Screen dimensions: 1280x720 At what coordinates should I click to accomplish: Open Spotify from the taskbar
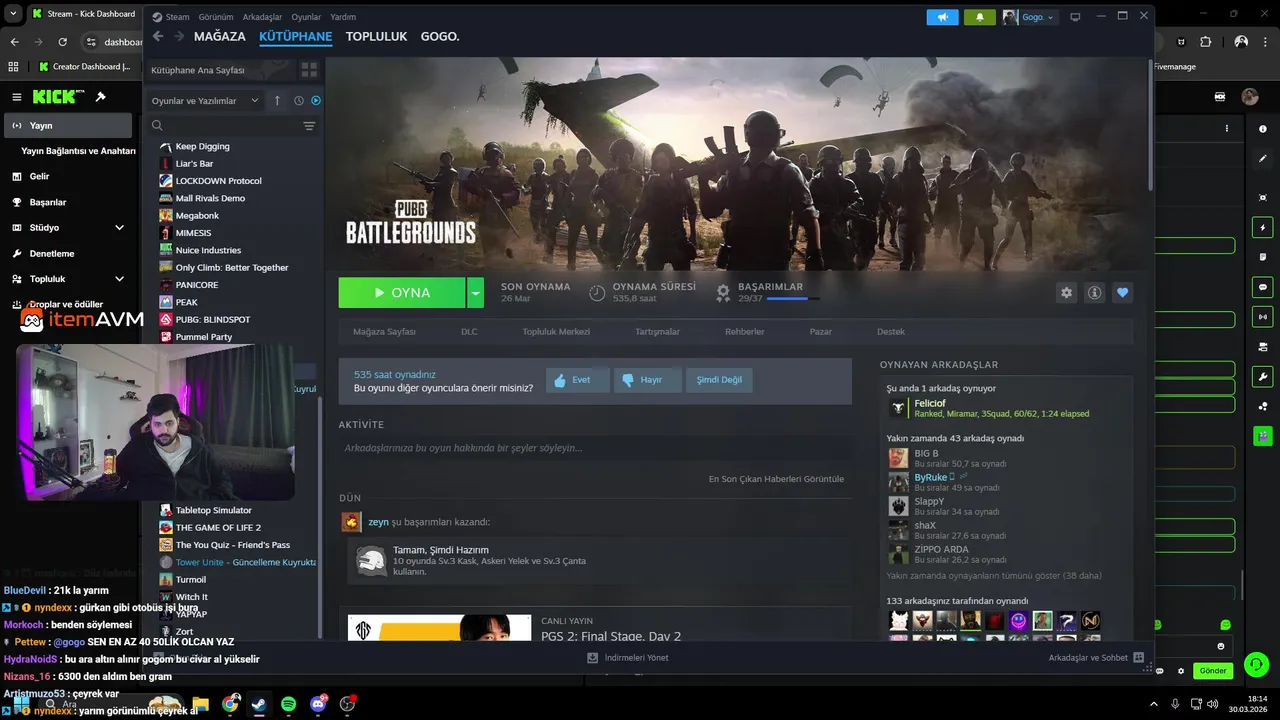[x=288, y=704]
